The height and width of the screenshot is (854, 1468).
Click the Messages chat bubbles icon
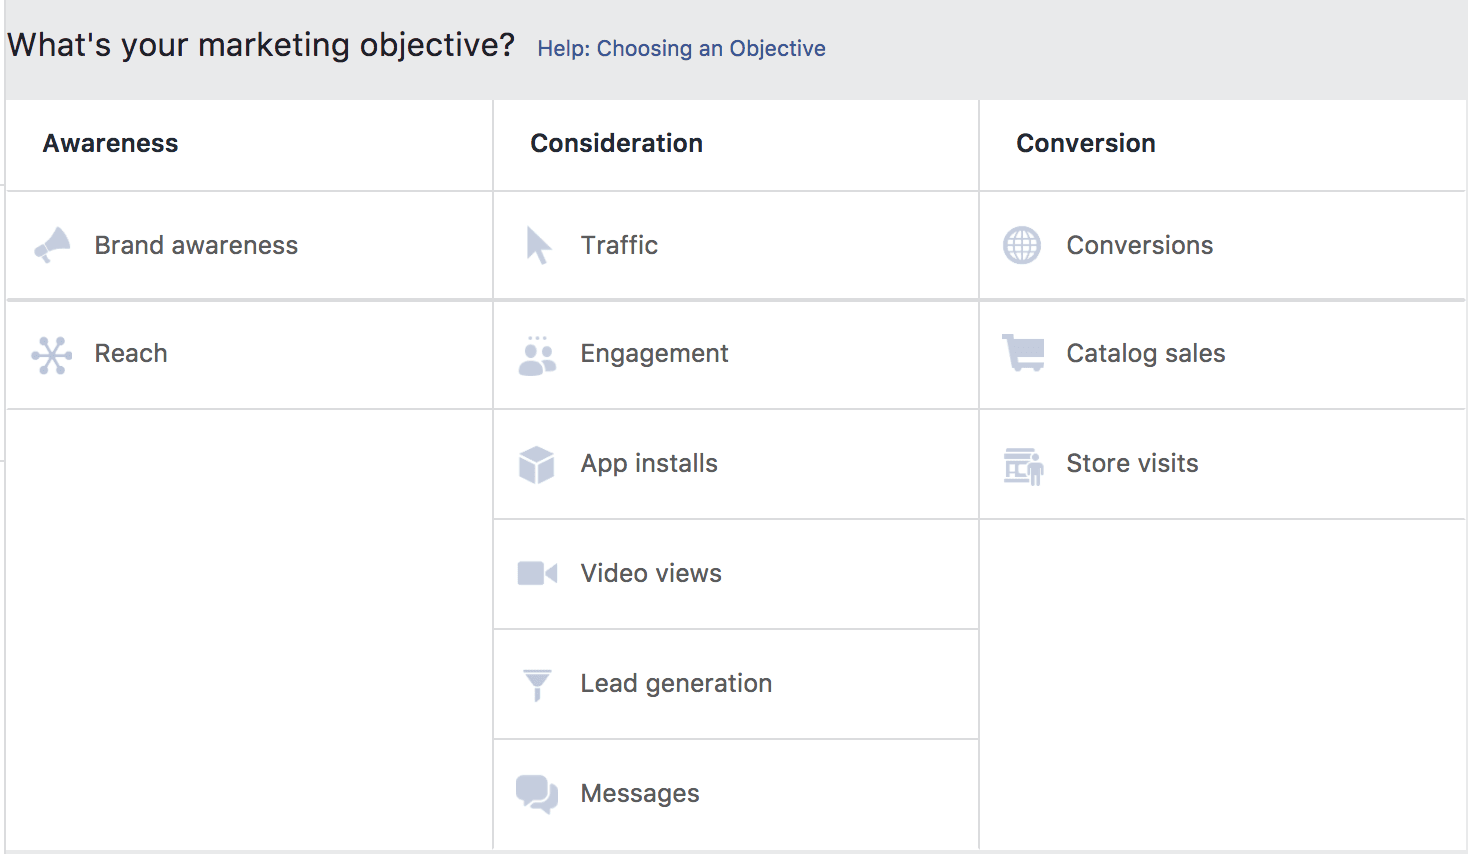click(x=537, y=794)
